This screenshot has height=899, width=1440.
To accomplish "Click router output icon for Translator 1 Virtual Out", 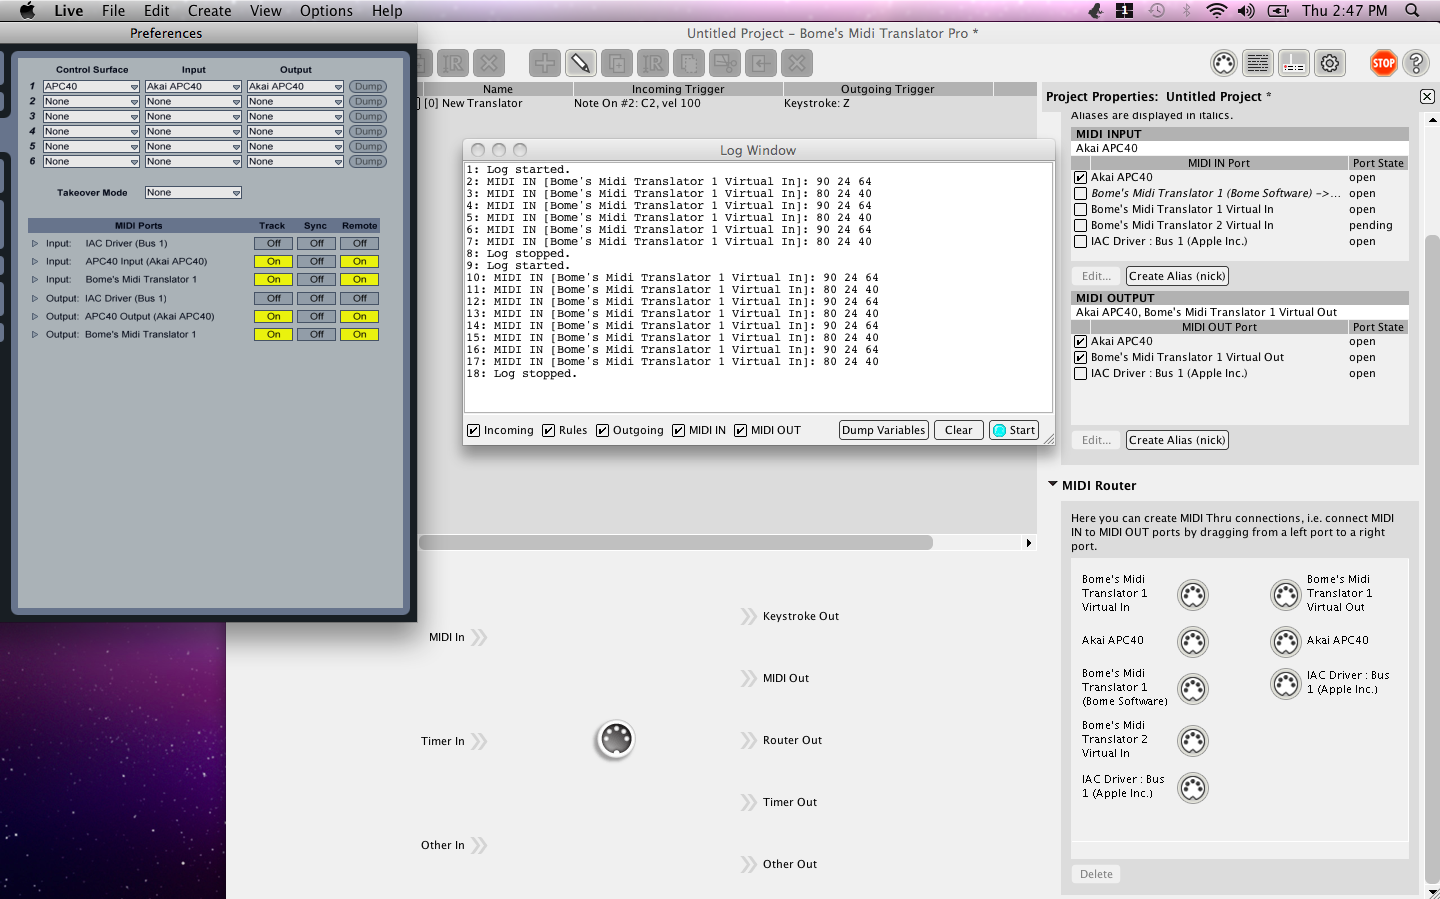I will coord(1285,595).
